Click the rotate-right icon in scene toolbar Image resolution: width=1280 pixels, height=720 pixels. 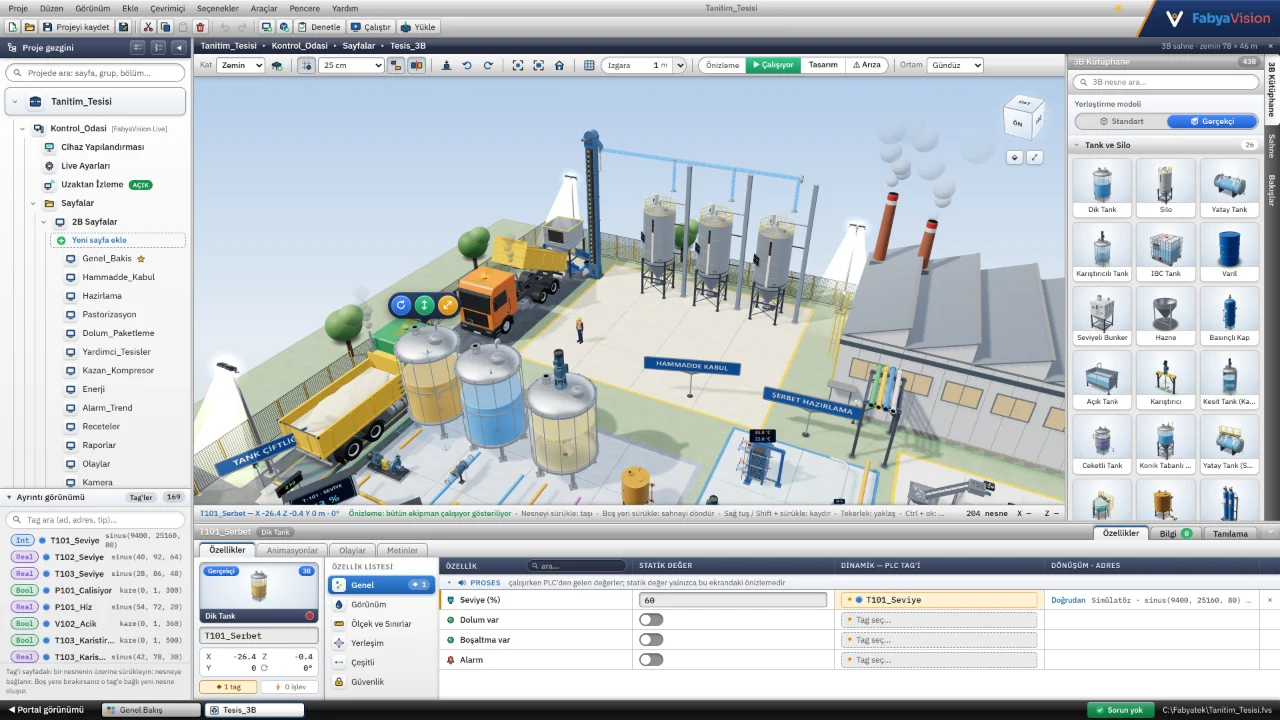click(x=488, y=65)
